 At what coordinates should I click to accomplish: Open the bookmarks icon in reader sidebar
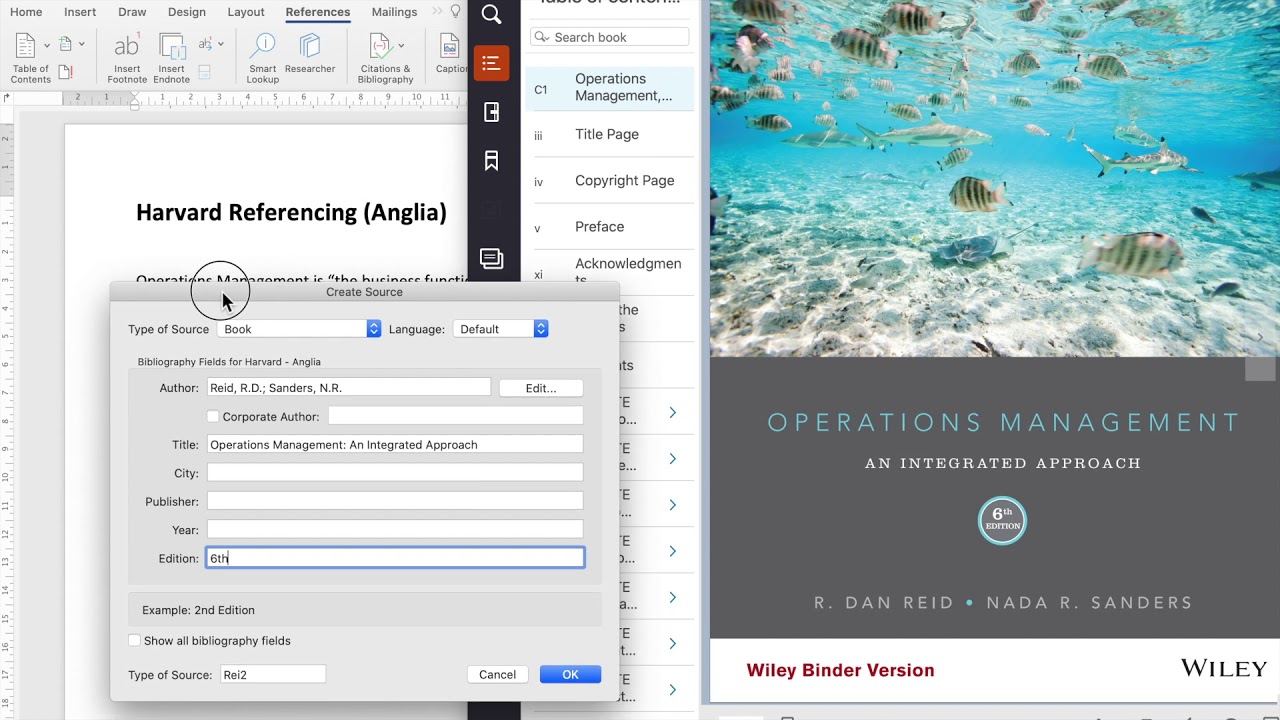click(491, 161)
